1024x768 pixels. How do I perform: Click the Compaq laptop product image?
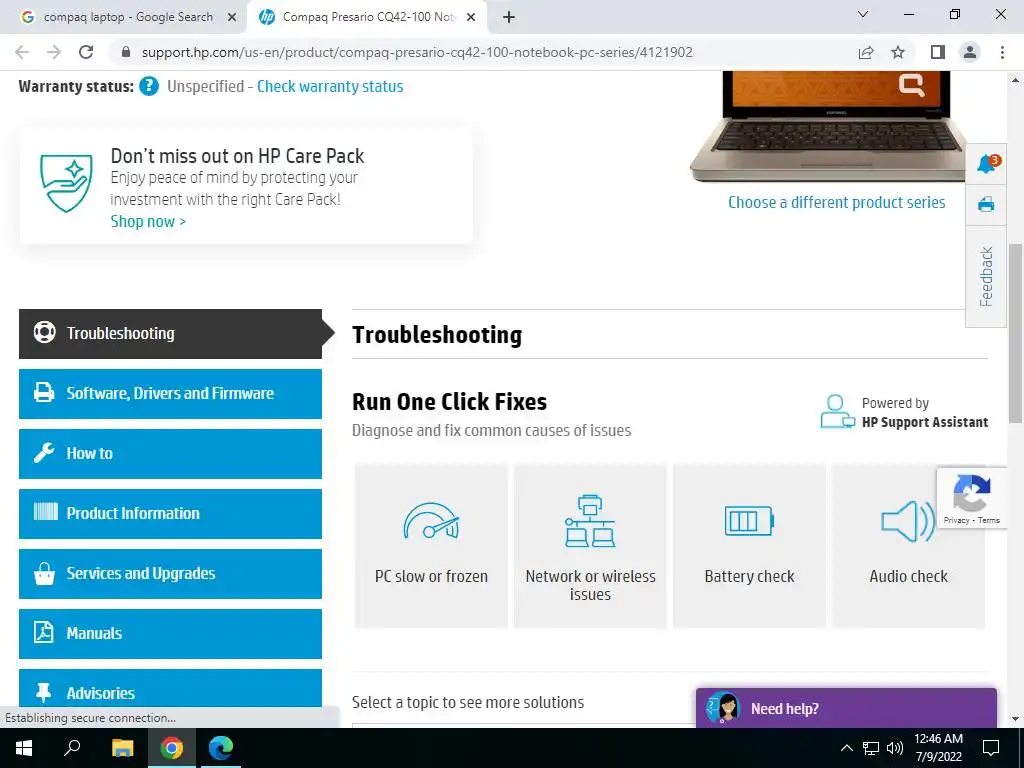click(828, 126)
